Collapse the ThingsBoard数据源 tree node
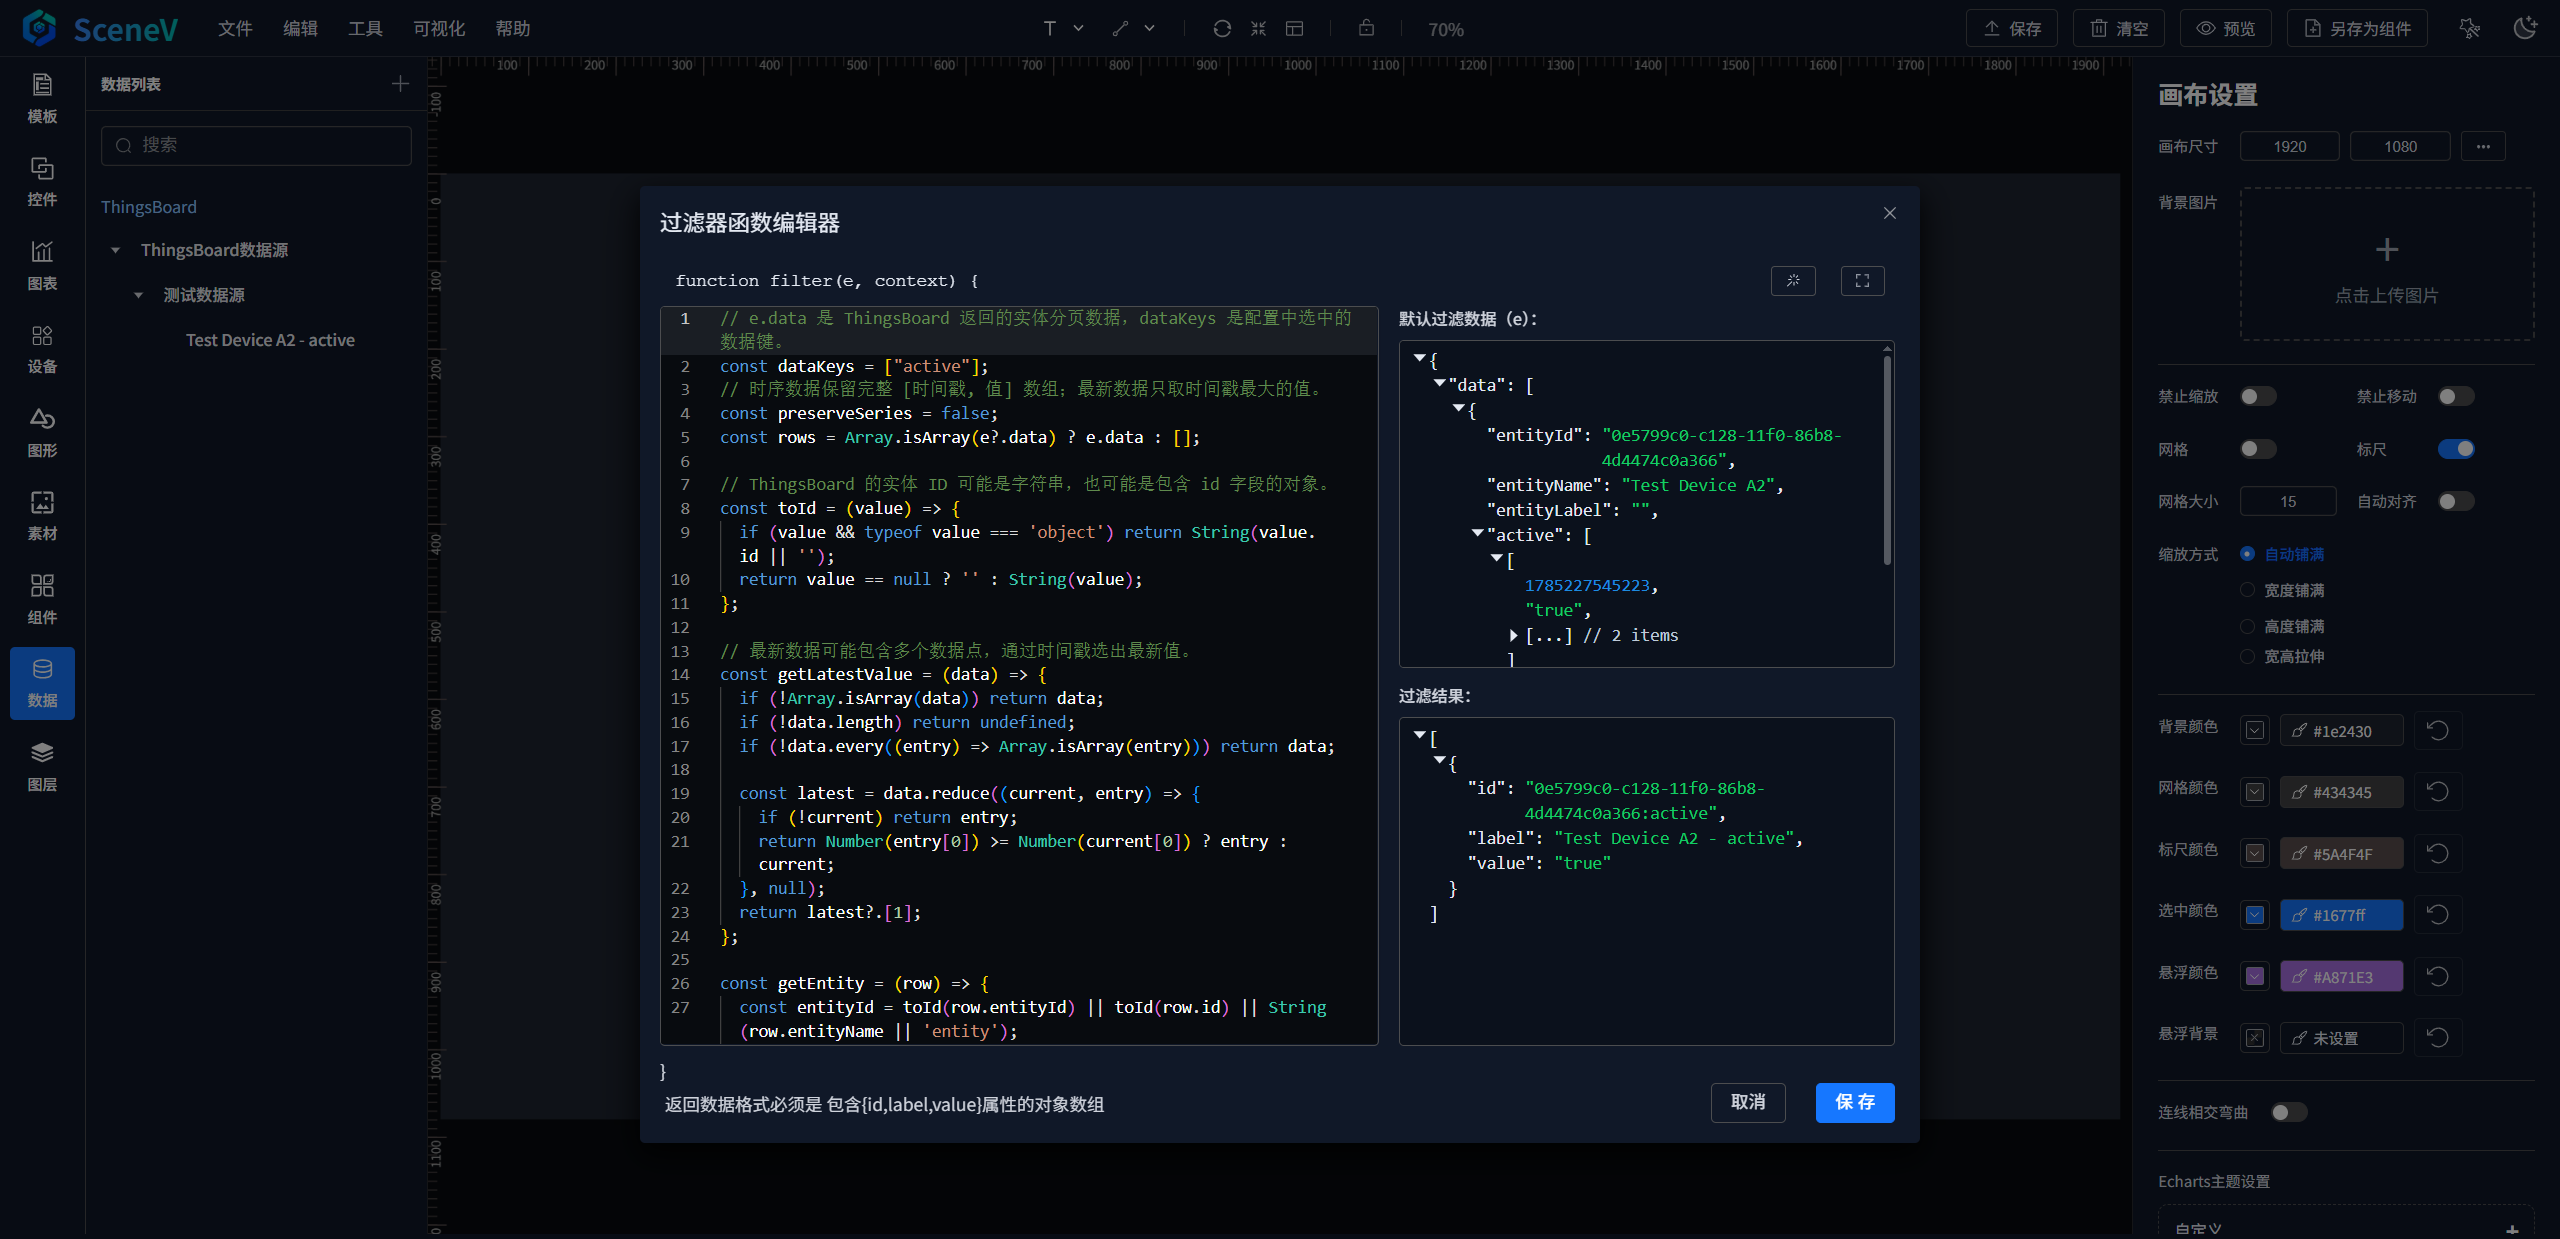 coord(116,250)
